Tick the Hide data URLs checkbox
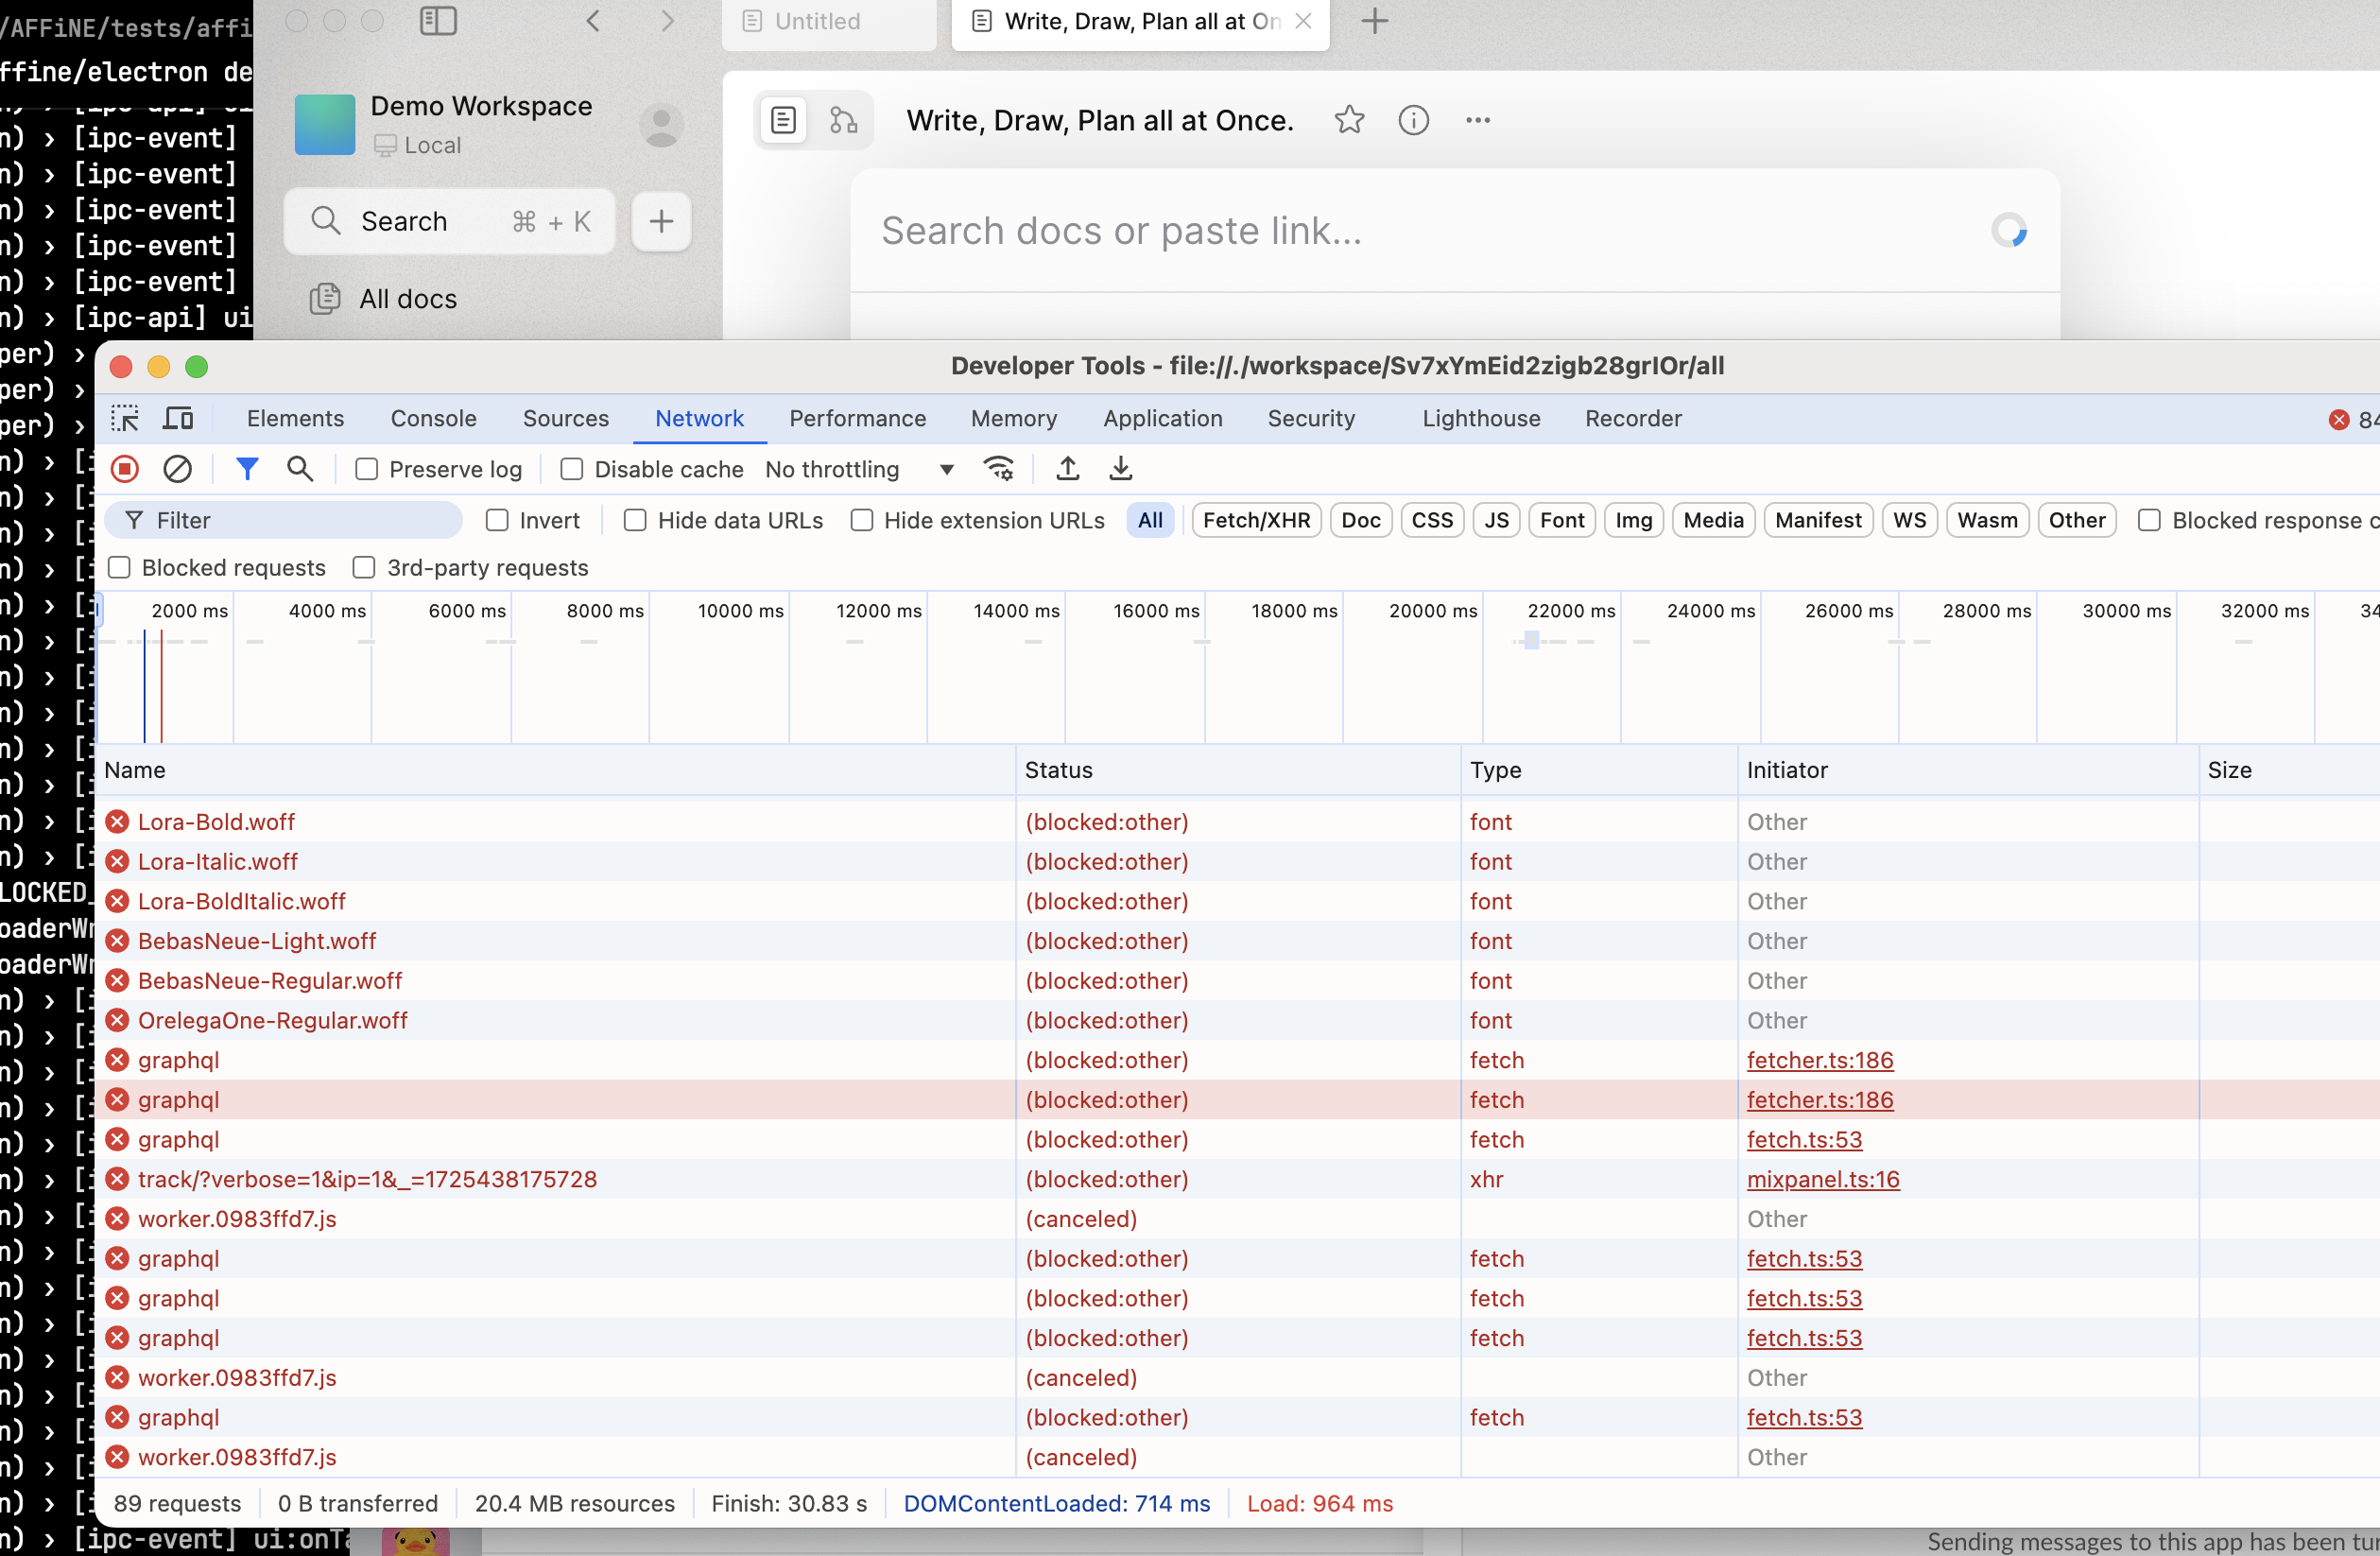The height and width of the screenshot is (1556, 2380). tap(635, 520)
